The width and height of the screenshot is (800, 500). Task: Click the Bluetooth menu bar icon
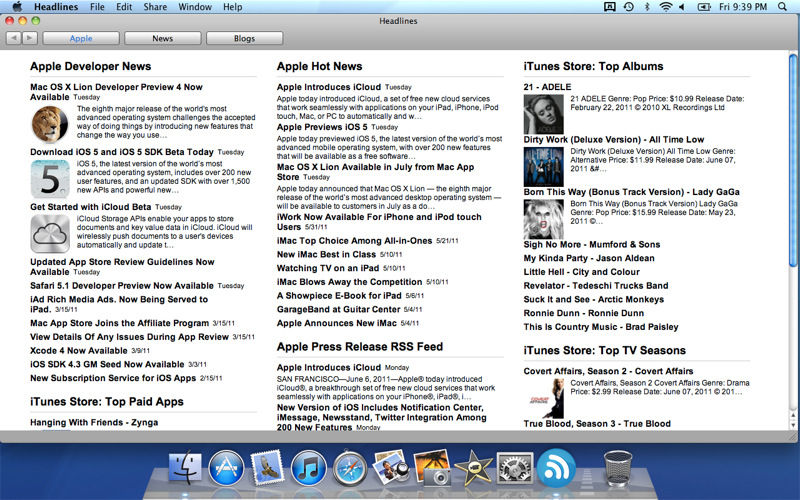pyautogui.click(x=647, y=7)
